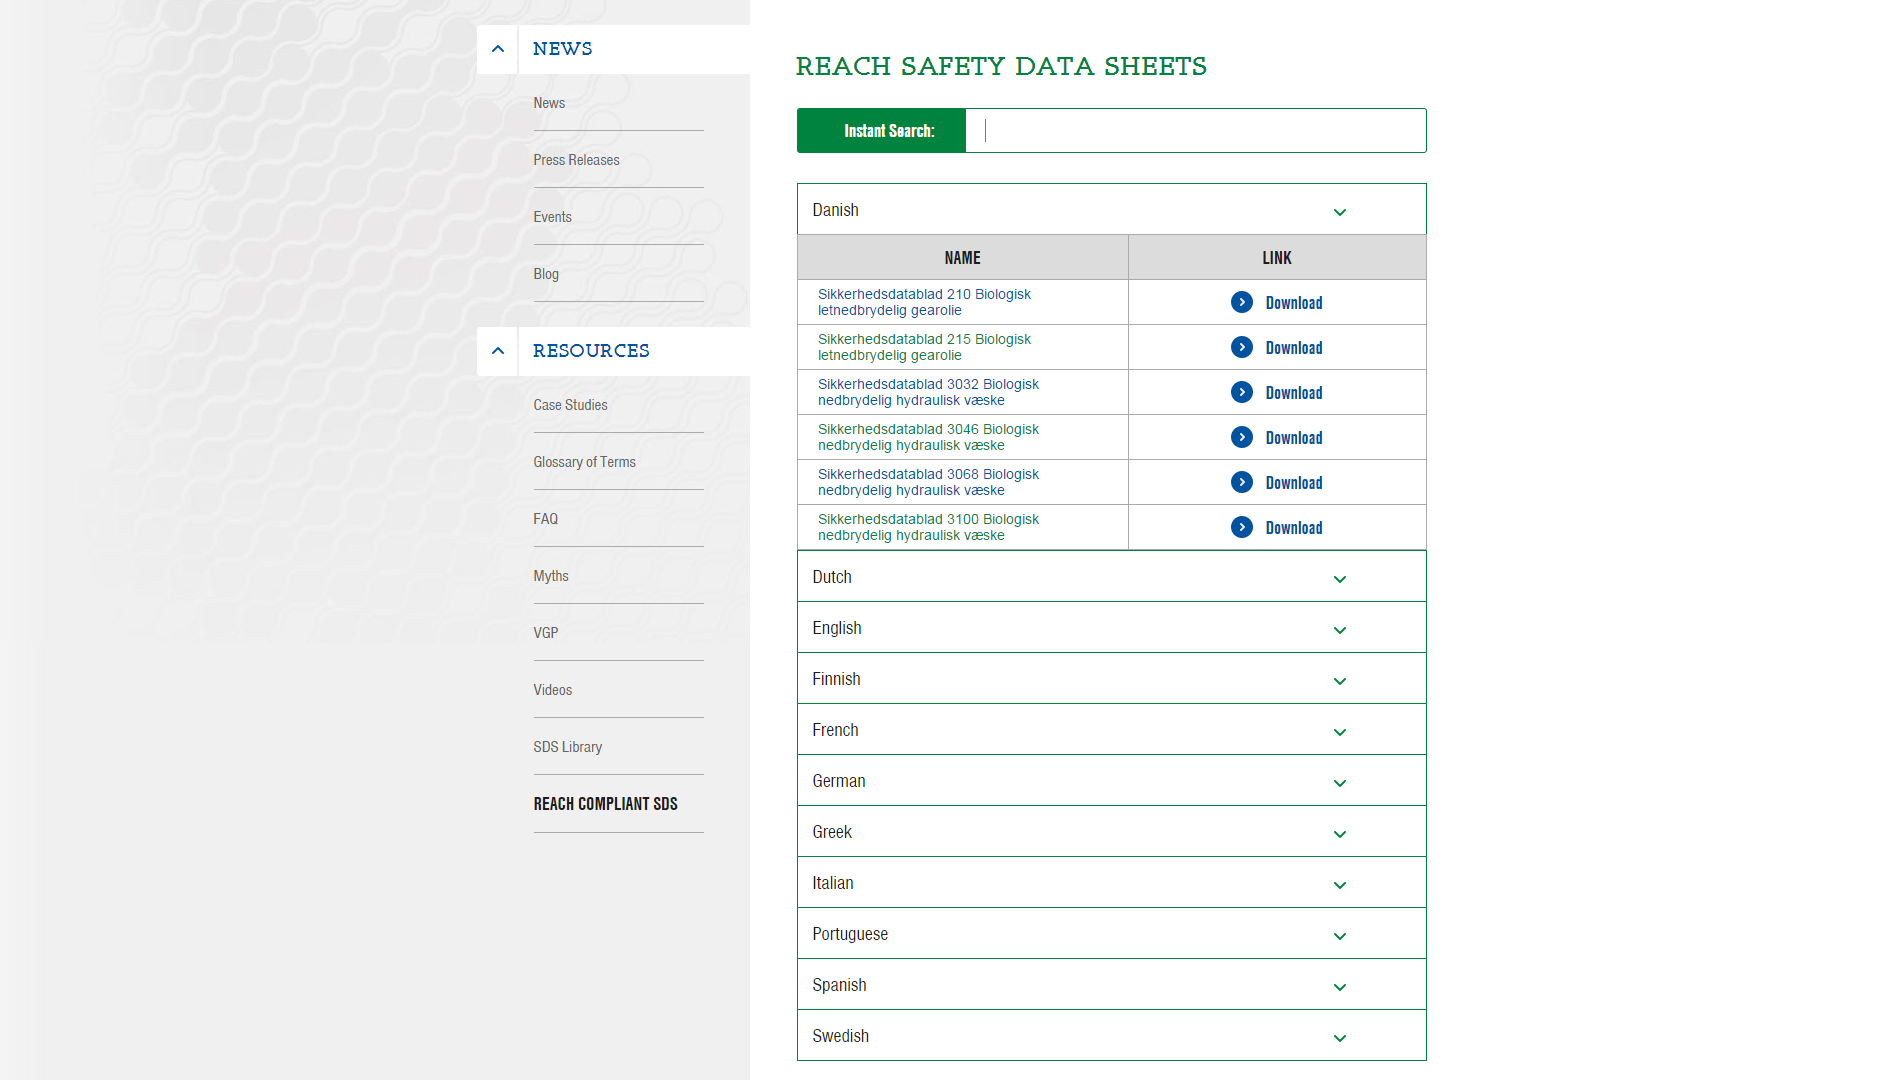The height and width of the screenshot is (1080, 1901).
Task: Collapse the Danish language section
Action: [x=1111, y=209]
